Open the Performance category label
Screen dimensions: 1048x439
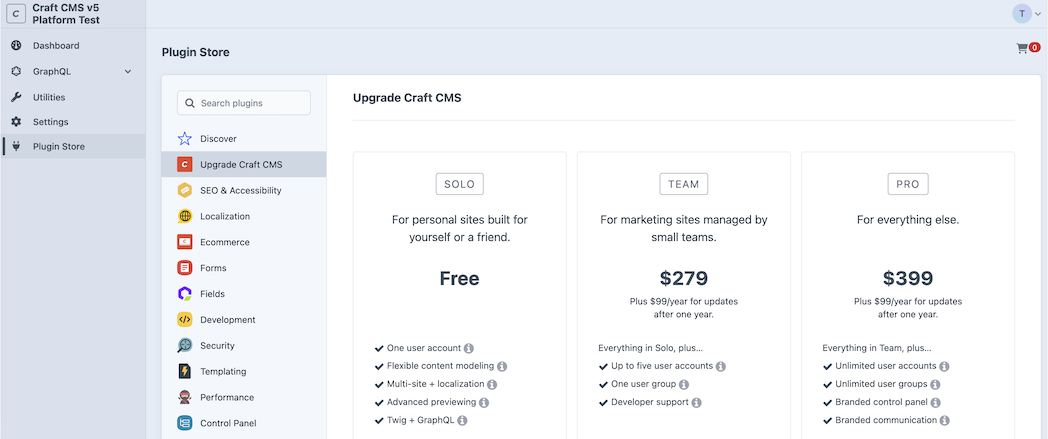[227, 397]
